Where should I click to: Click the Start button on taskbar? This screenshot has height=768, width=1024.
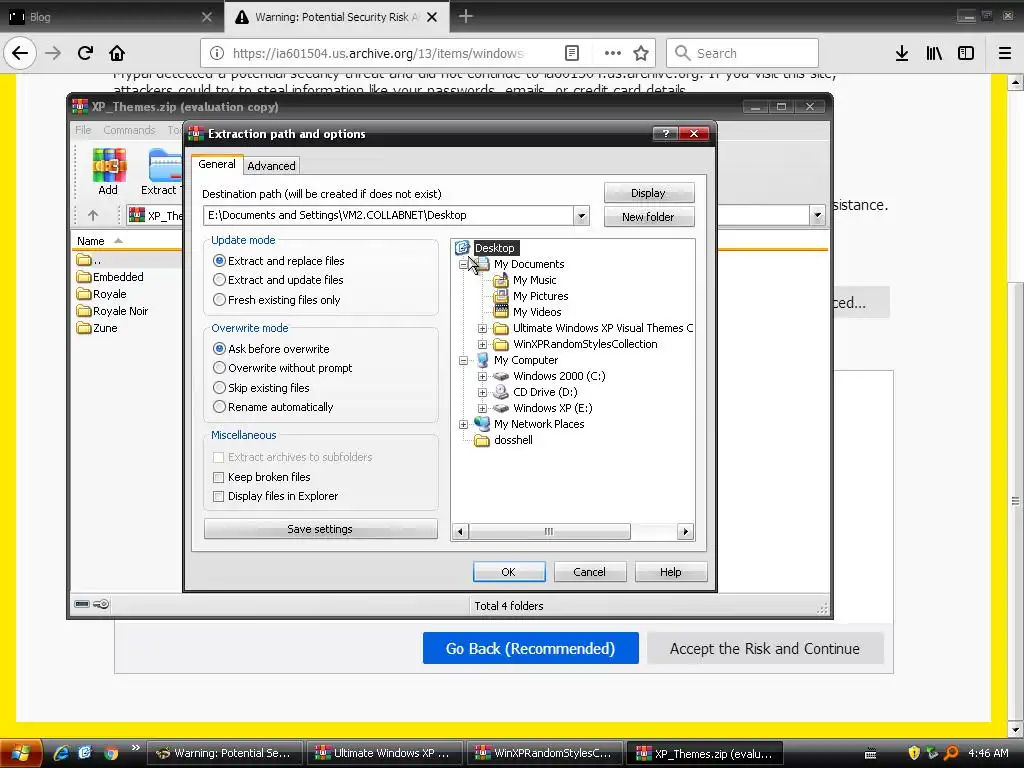pyautogui.click(x=21, y=753)
